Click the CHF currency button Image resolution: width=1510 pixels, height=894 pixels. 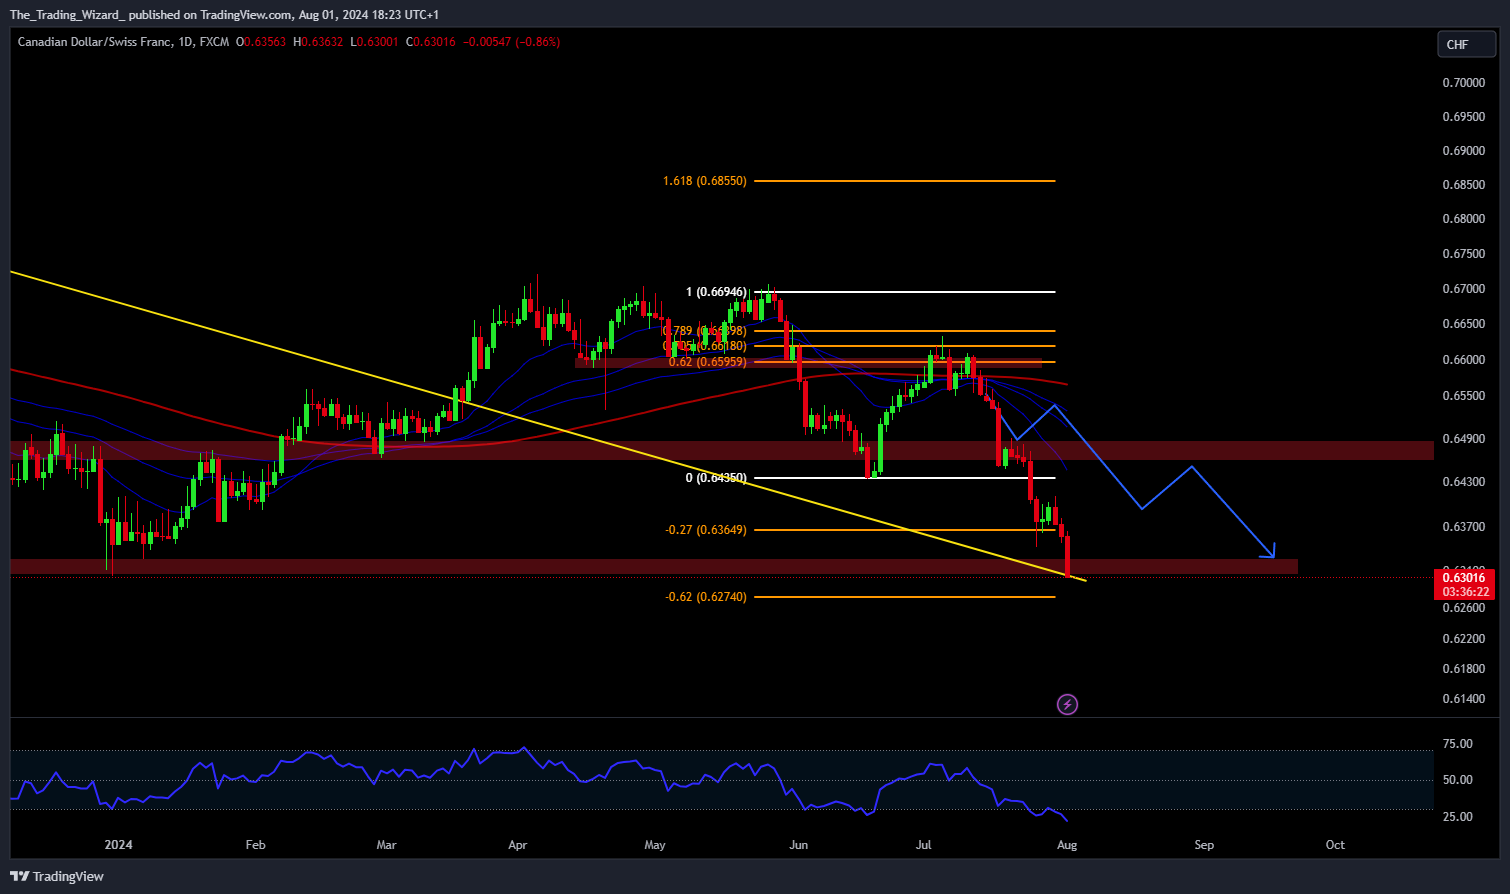pyautogui.click(x=1466, y=44)
